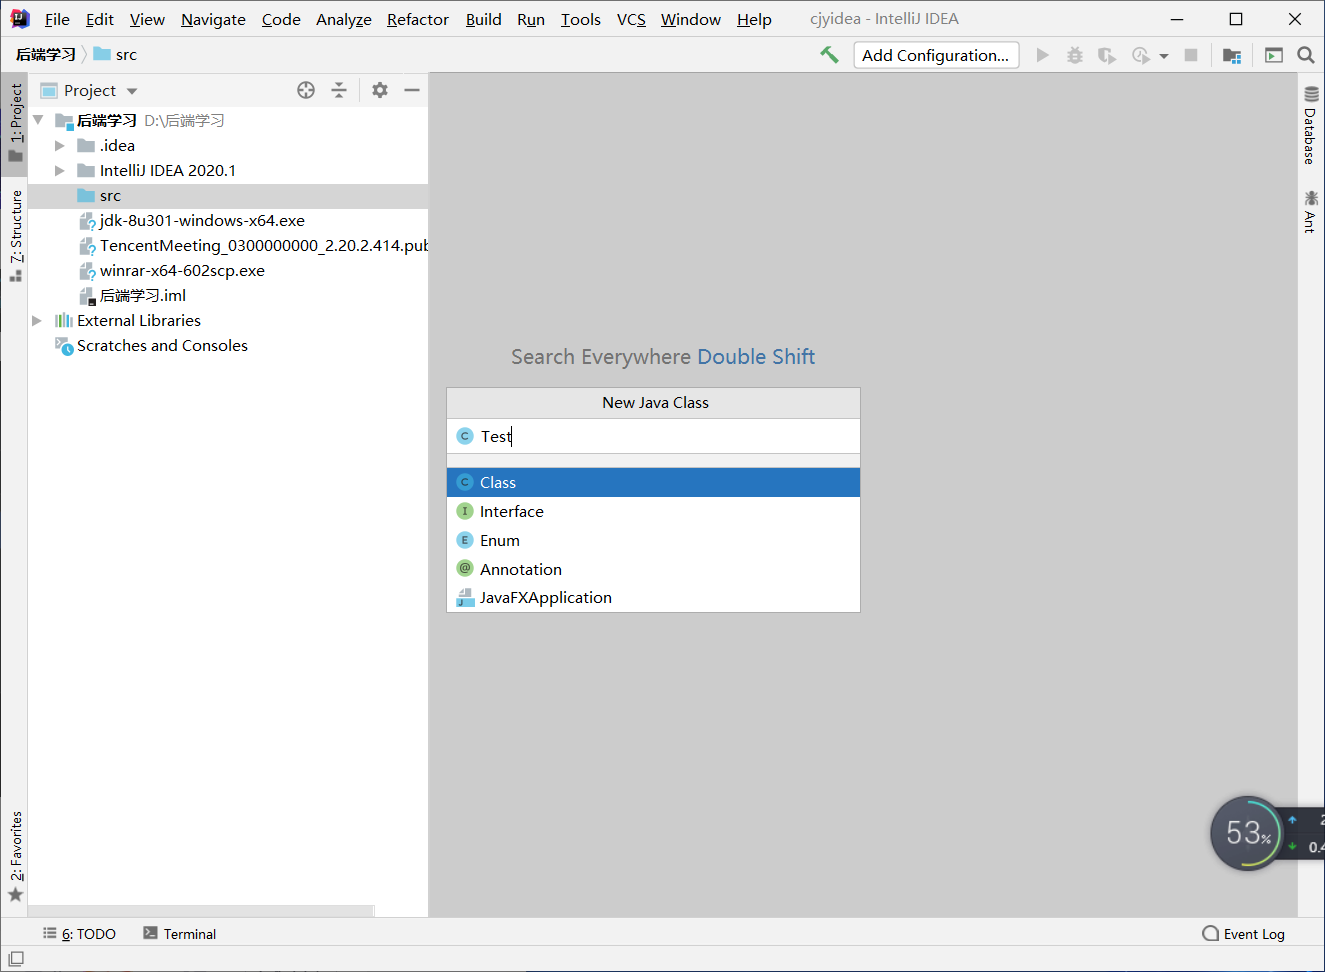Choose Class in New Java Class list
Image resolution: width=1325 pixels, height=972 pixels.
[653, 482]
